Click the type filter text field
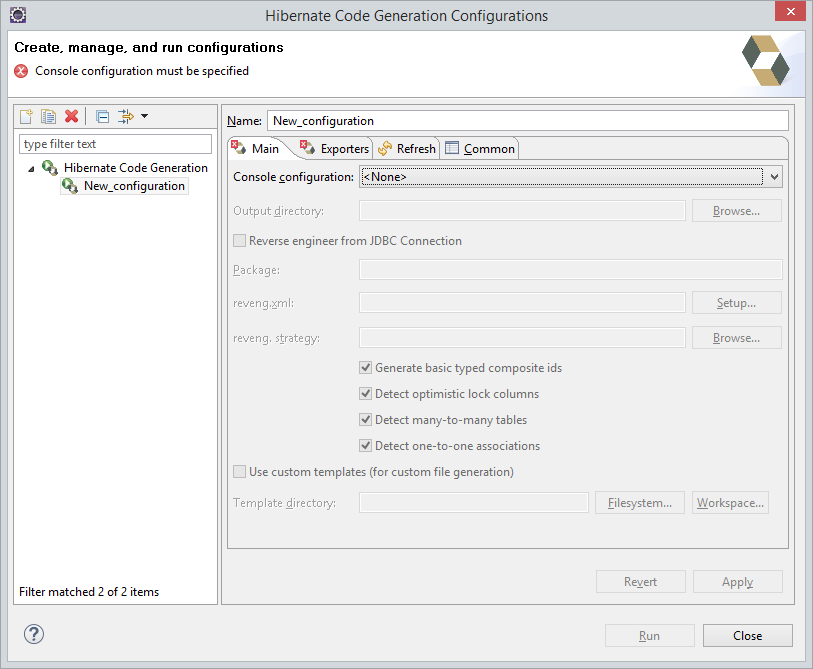 pyautogui.click(x=115, y=144)
